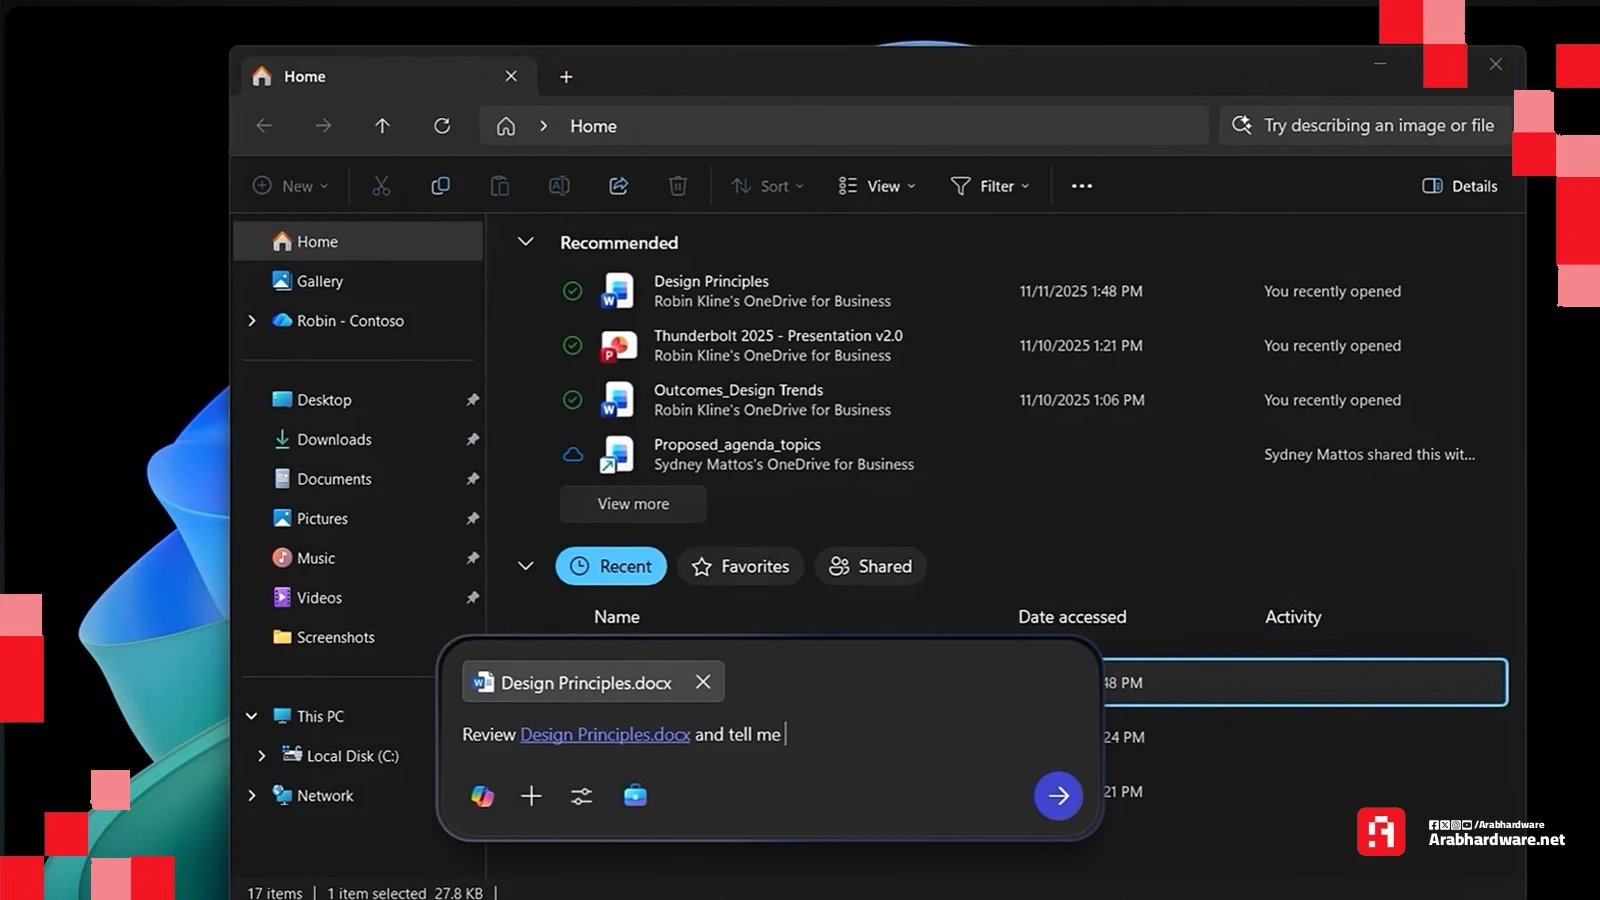The height and width of the screenshot is (900, 1600).
Task: Click the View more button
Action: coord(633,504)
